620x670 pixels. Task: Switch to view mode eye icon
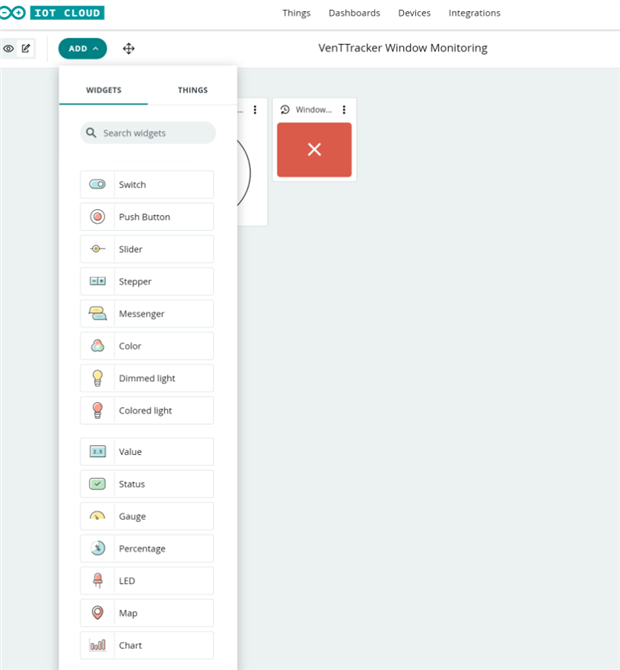(9, 49)
